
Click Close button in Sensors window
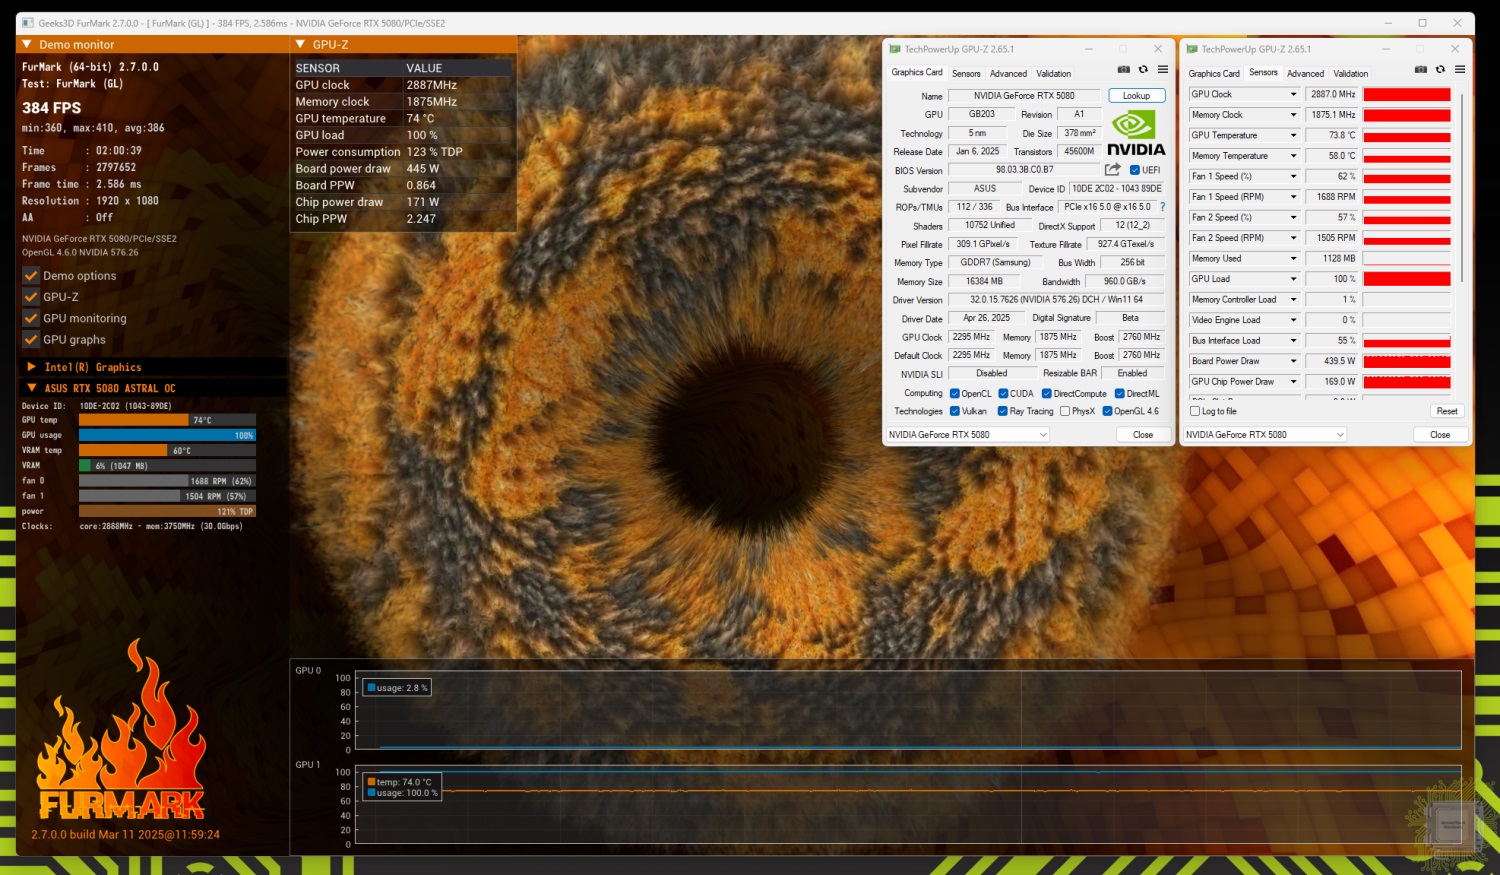coord(1440,435)
